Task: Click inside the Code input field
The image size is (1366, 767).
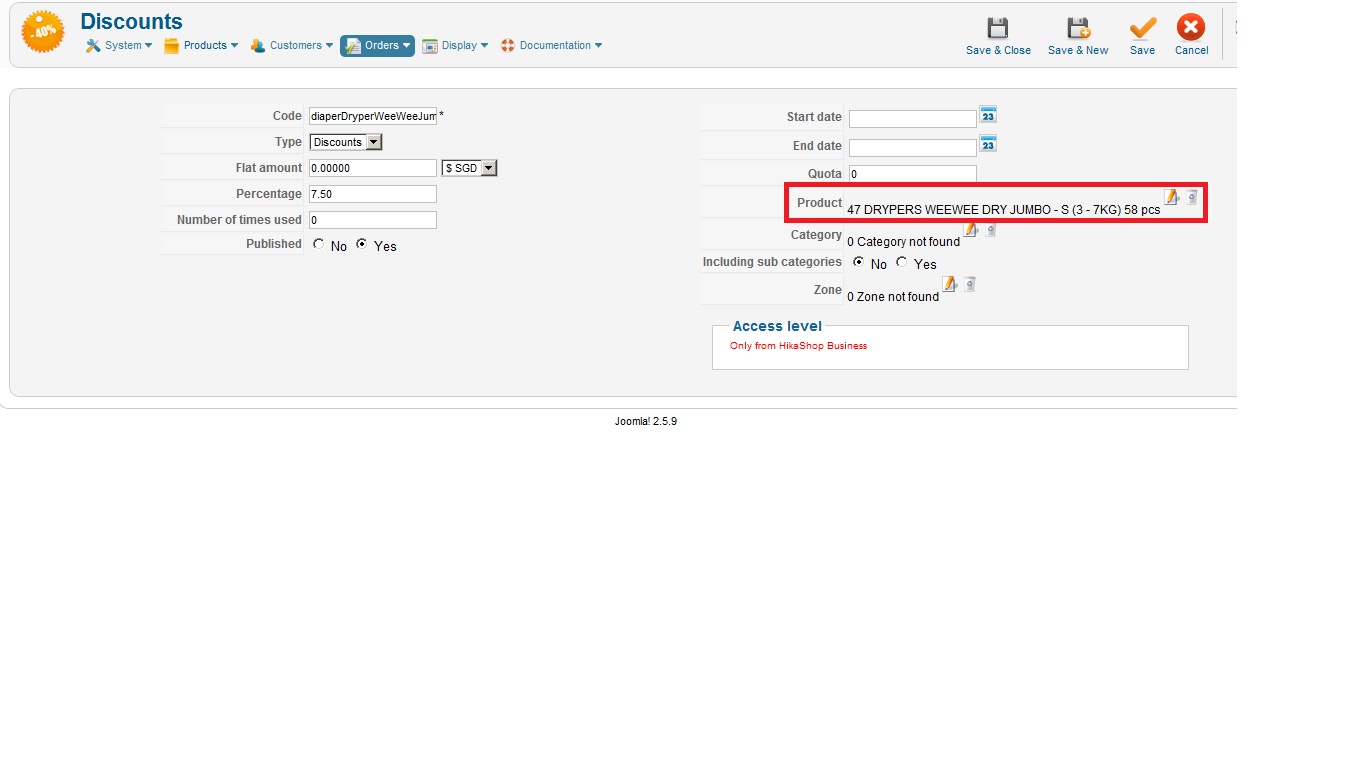Action: [373, 116]
